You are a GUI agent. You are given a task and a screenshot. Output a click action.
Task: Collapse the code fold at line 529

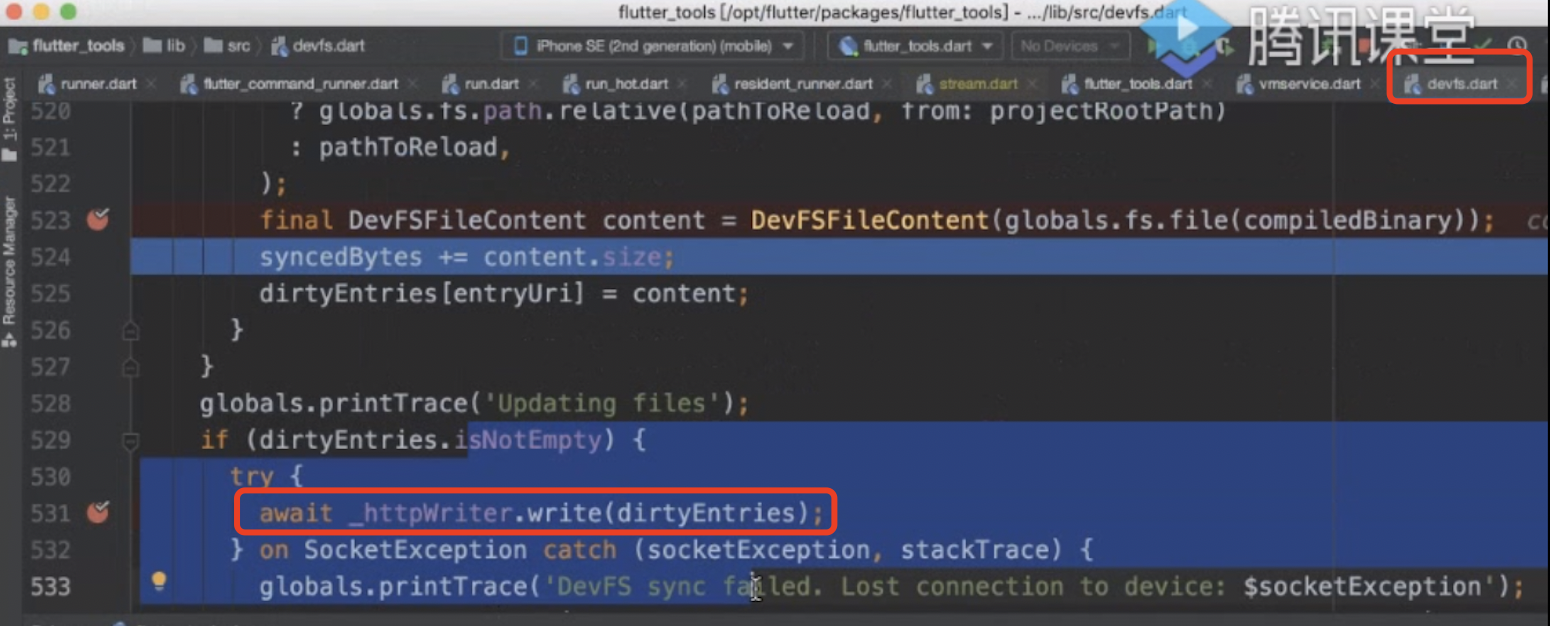pyautogui.click(x=130, y=440)
